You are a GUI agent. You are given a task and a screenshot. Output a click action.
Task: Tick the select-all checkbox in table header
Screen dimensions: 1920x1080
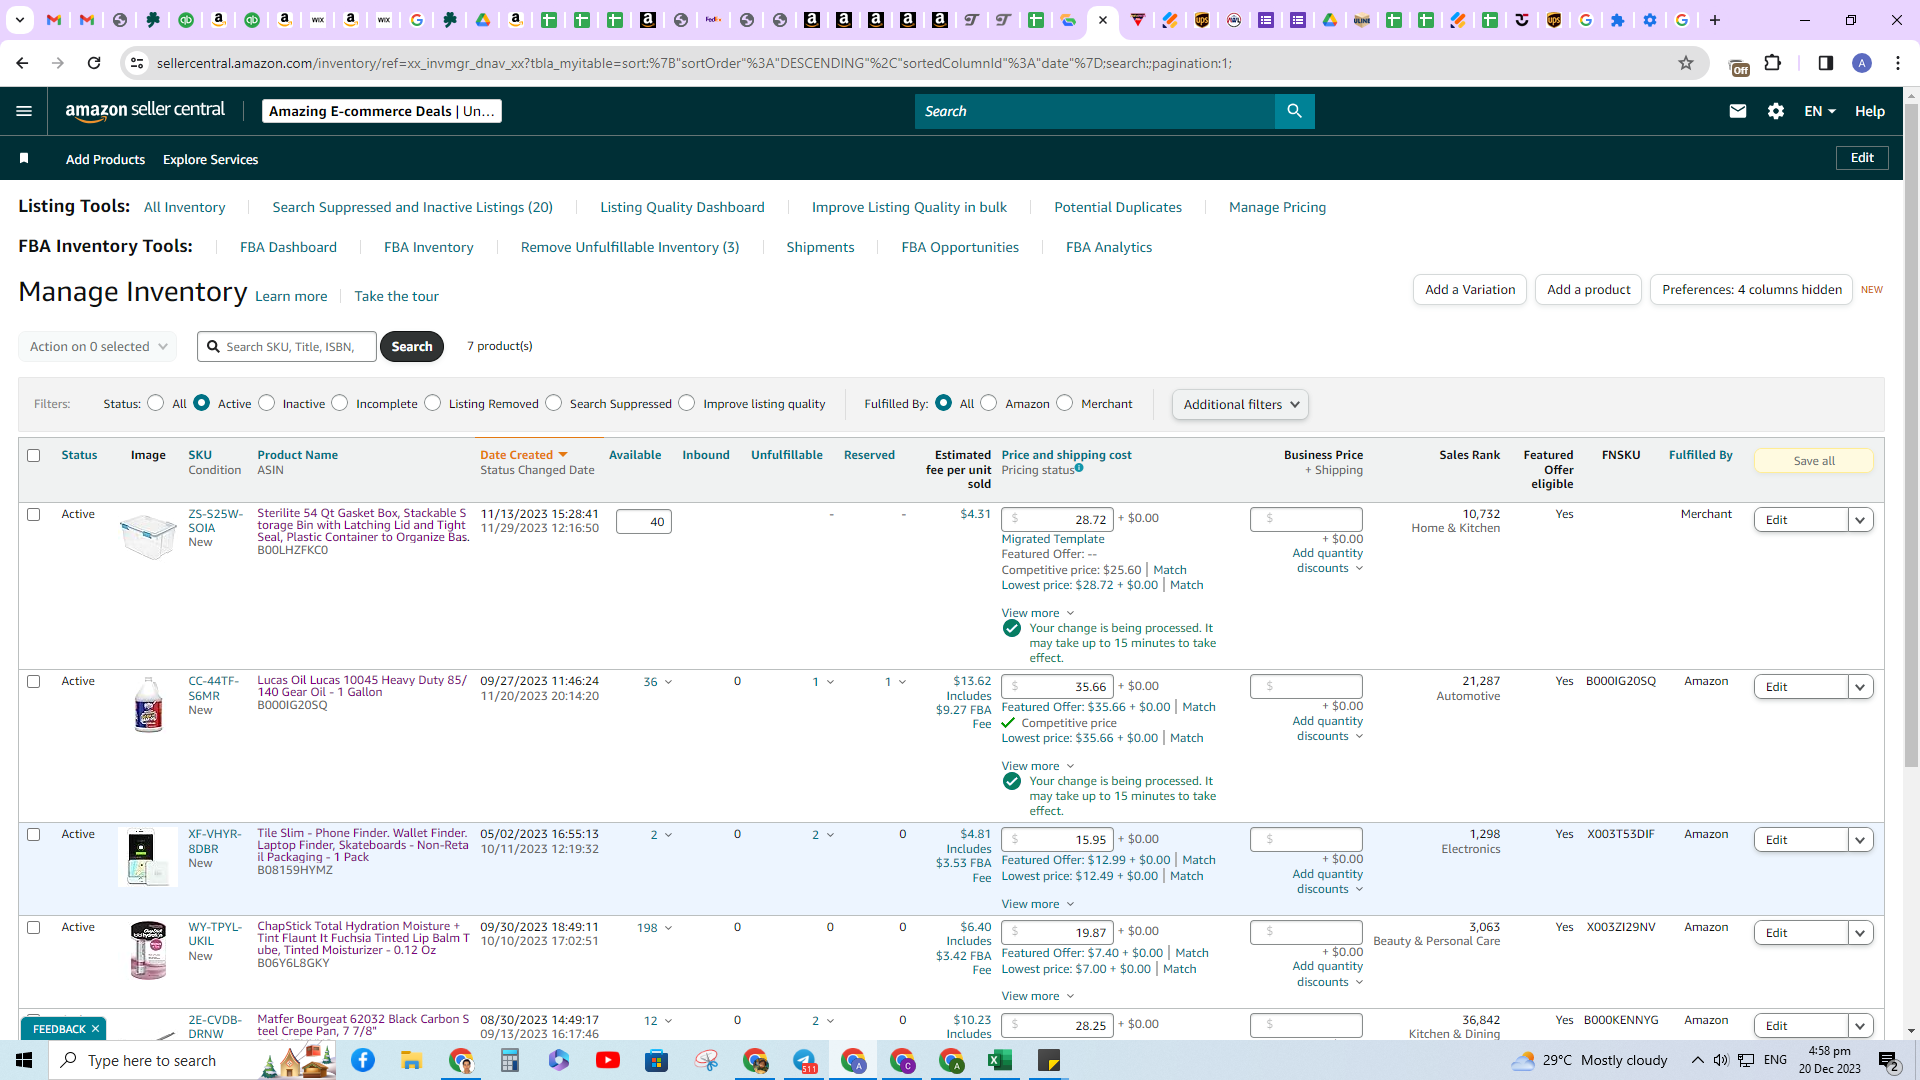(33, 455)
